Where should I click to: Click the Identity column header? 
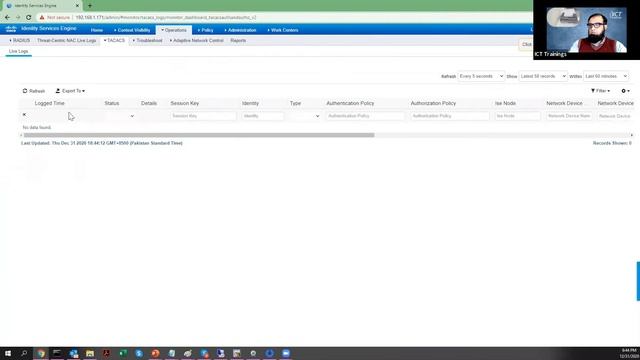250,104
